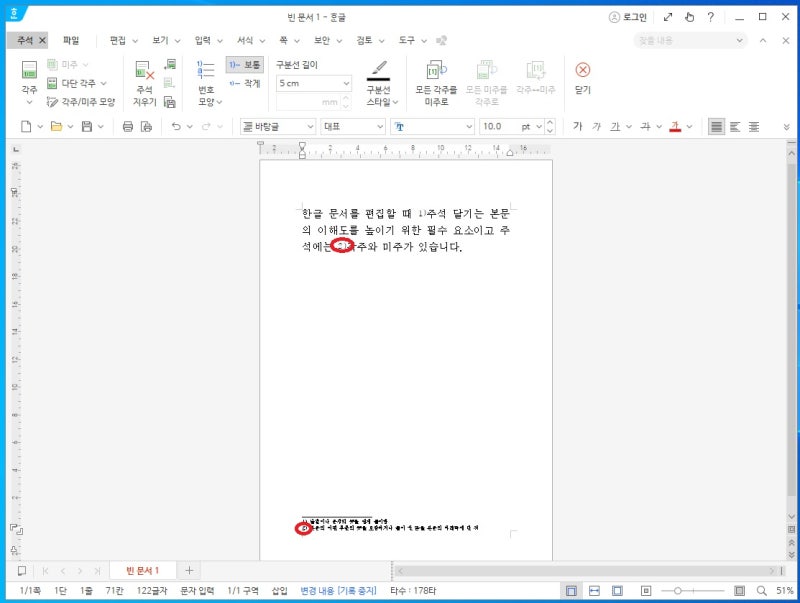
Task: Click the 삽입 insert mode indicator
Action: pyautogui.click(x=280, y=590)
